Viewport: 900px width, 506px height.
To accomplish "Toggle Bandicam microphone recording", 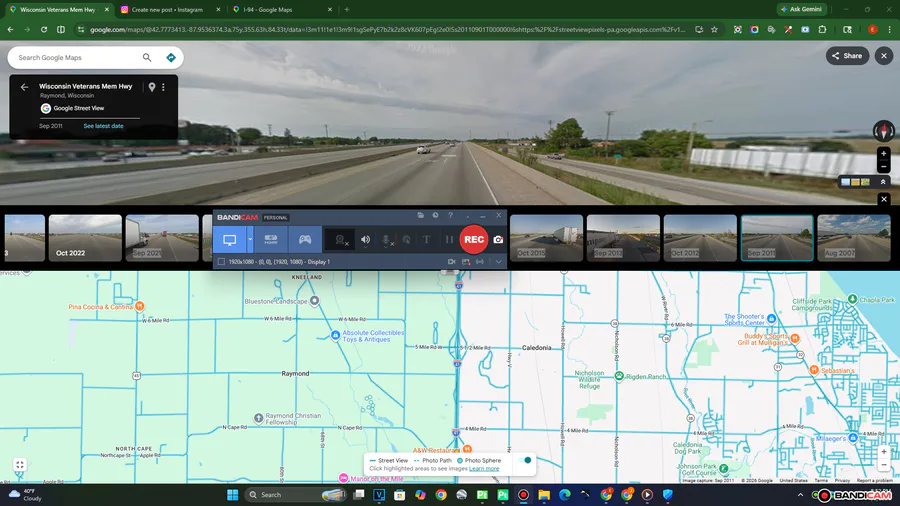I will pyautogui.click(x=386, y=240).
